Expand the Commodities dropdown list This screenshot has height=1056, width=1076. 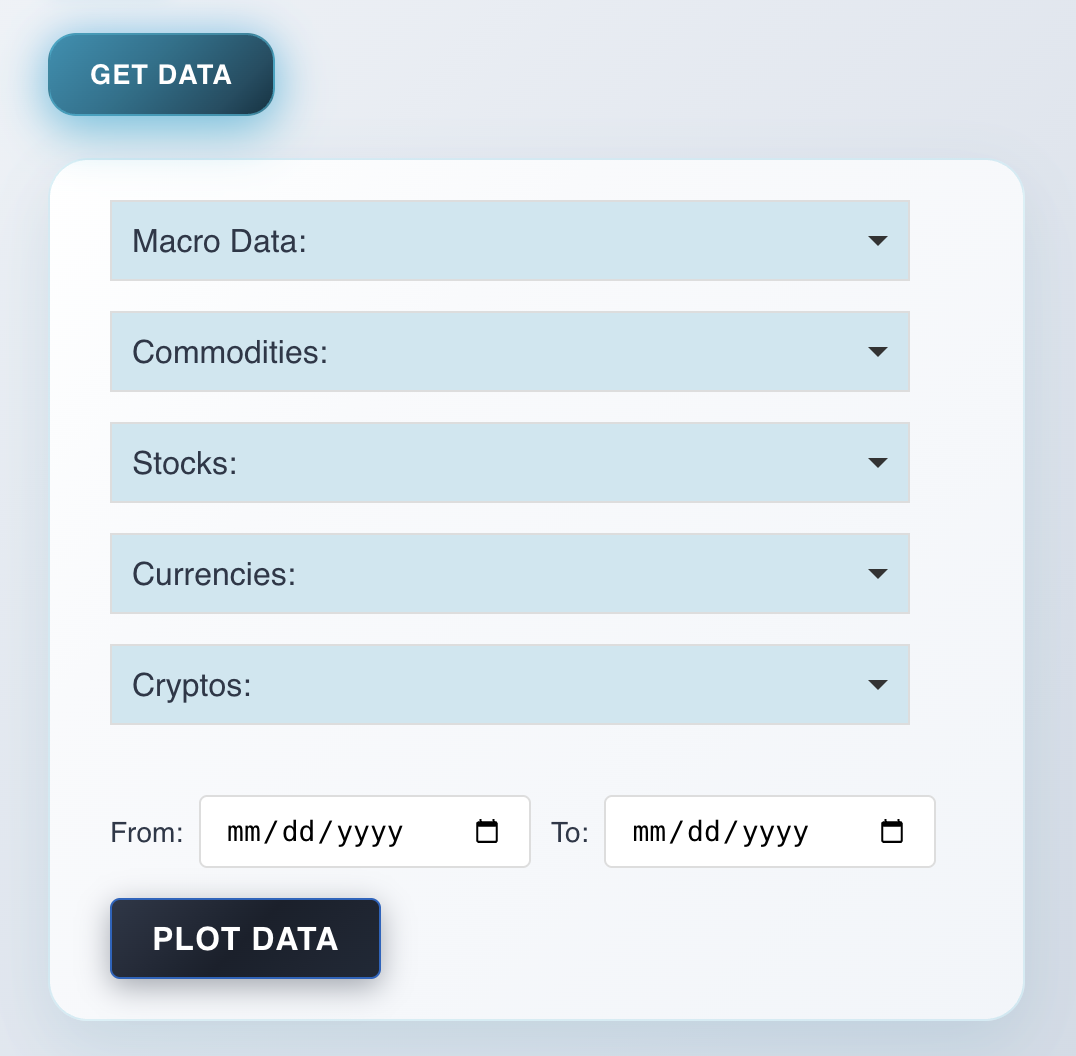click(x=509, y=352)
